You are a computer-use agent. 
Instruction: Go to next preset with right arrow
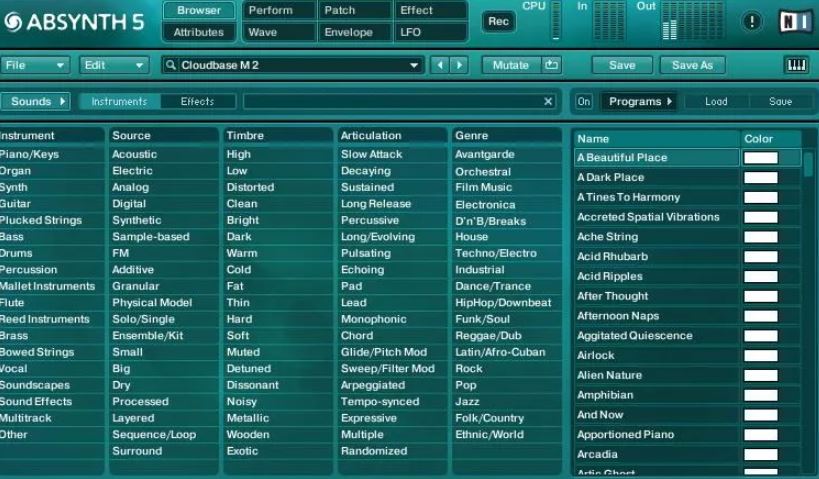coord(459,65)
